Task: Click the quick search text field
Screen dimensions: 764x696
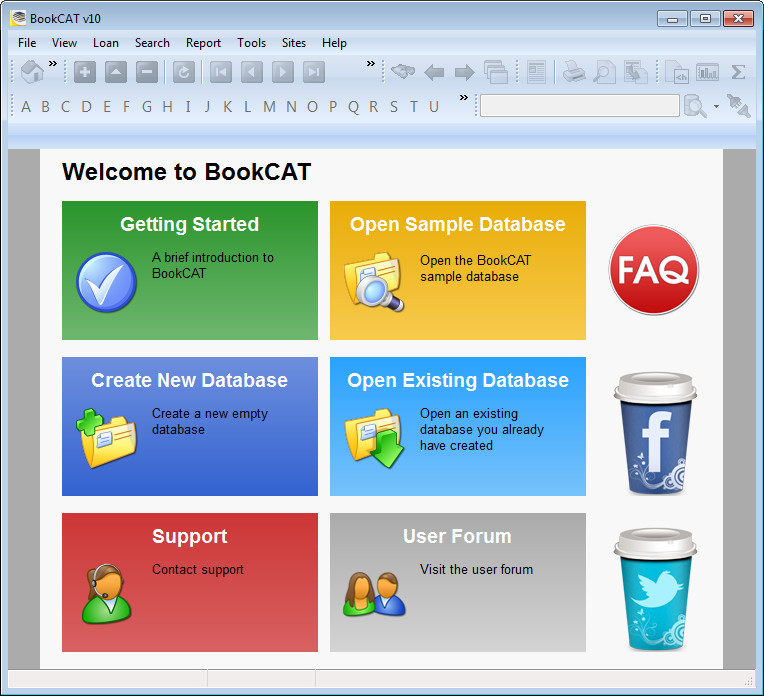Action: [x=579, y=106]
